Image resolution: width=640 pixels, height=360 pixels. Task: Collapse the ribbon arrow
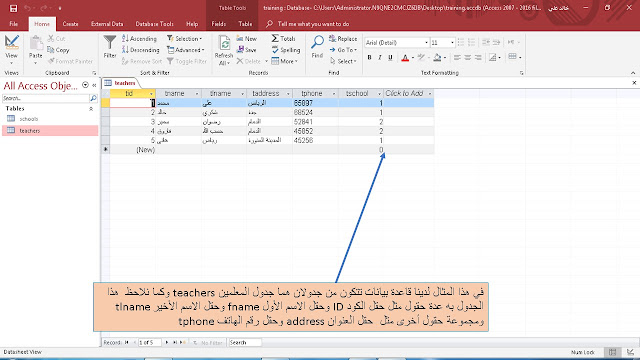coord(633,73)
